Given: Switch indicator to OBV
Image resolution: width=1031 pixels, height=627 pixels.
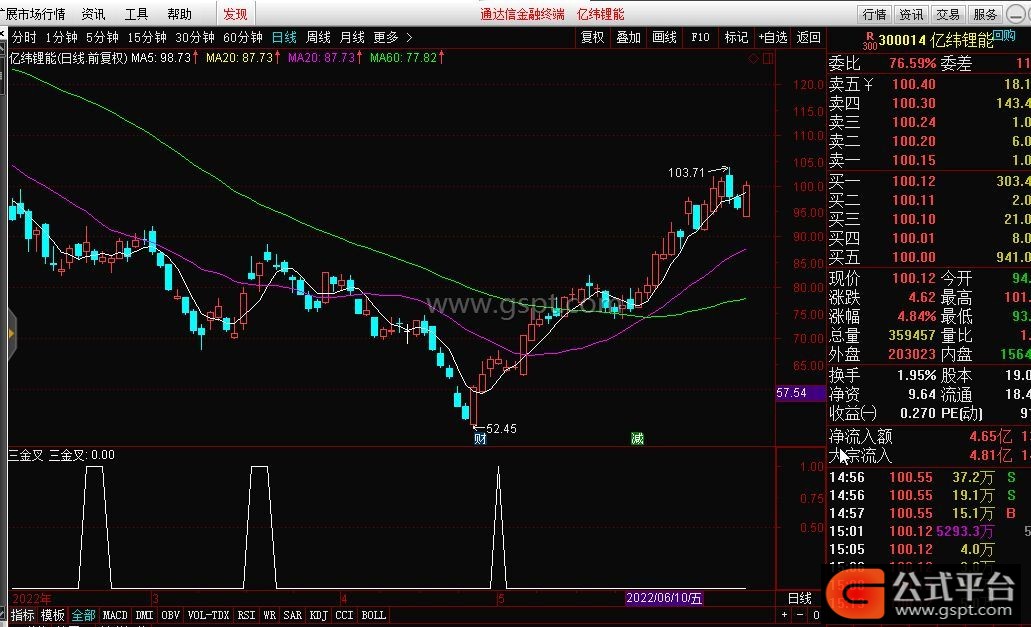Looking at the screenshot, I should (x=170, y=615).
